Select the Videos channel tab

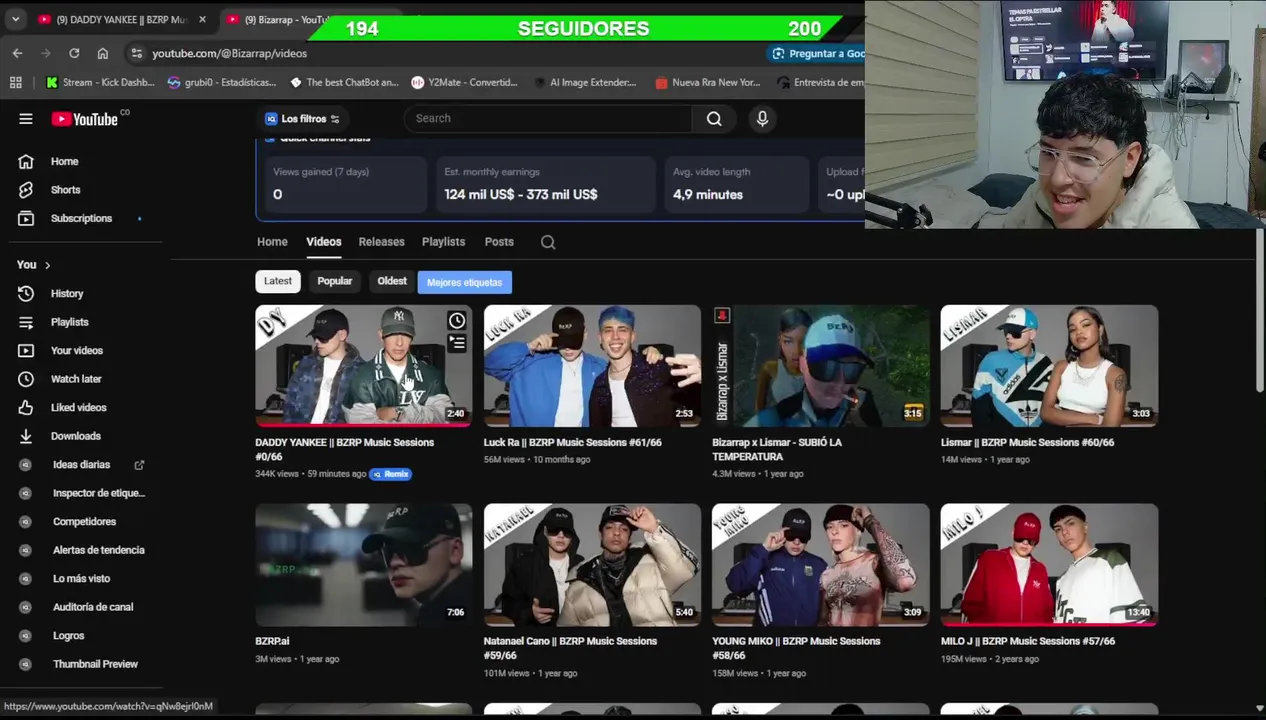click(323, 242)
